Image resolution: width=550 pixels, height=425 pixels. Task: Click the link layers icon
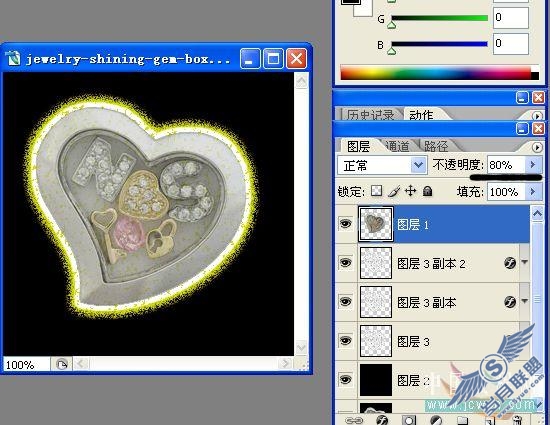(354, 420)
